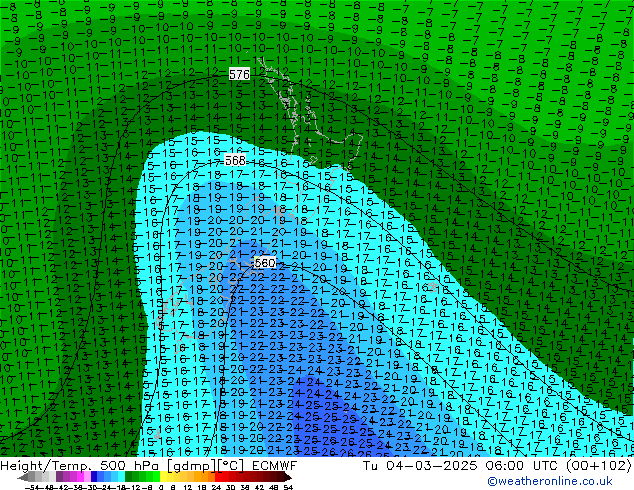Screen dimensions: 634x490
Task: Click the 576 height contour label
Action: coord(239,75)
